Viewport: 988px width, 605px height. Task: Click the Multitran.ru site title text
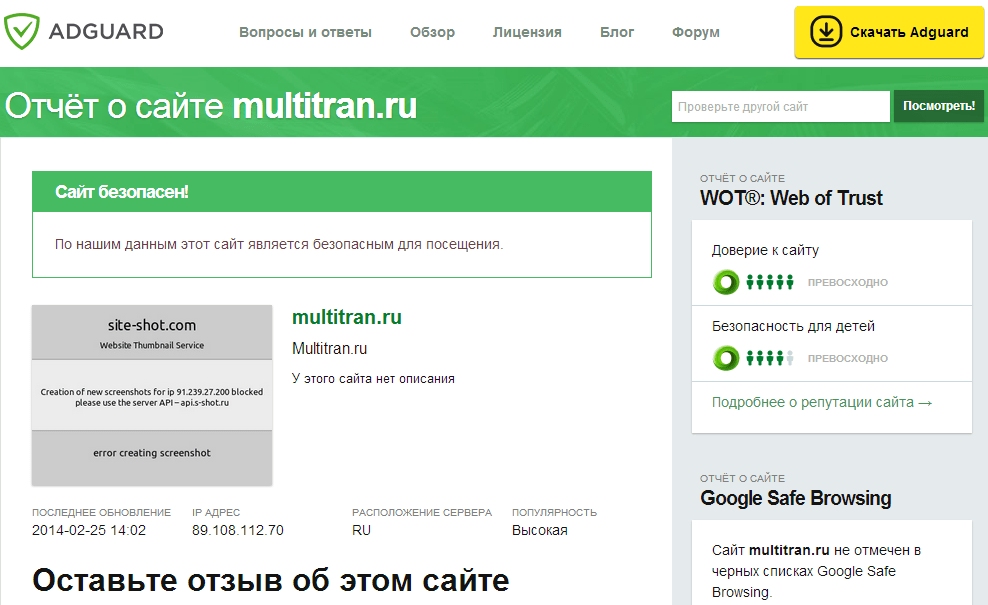click(330, 349)
